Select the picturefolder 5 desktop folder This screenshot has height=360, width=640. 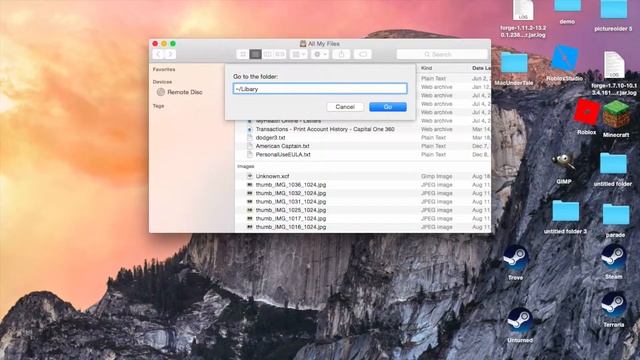(x=613, y=15)
